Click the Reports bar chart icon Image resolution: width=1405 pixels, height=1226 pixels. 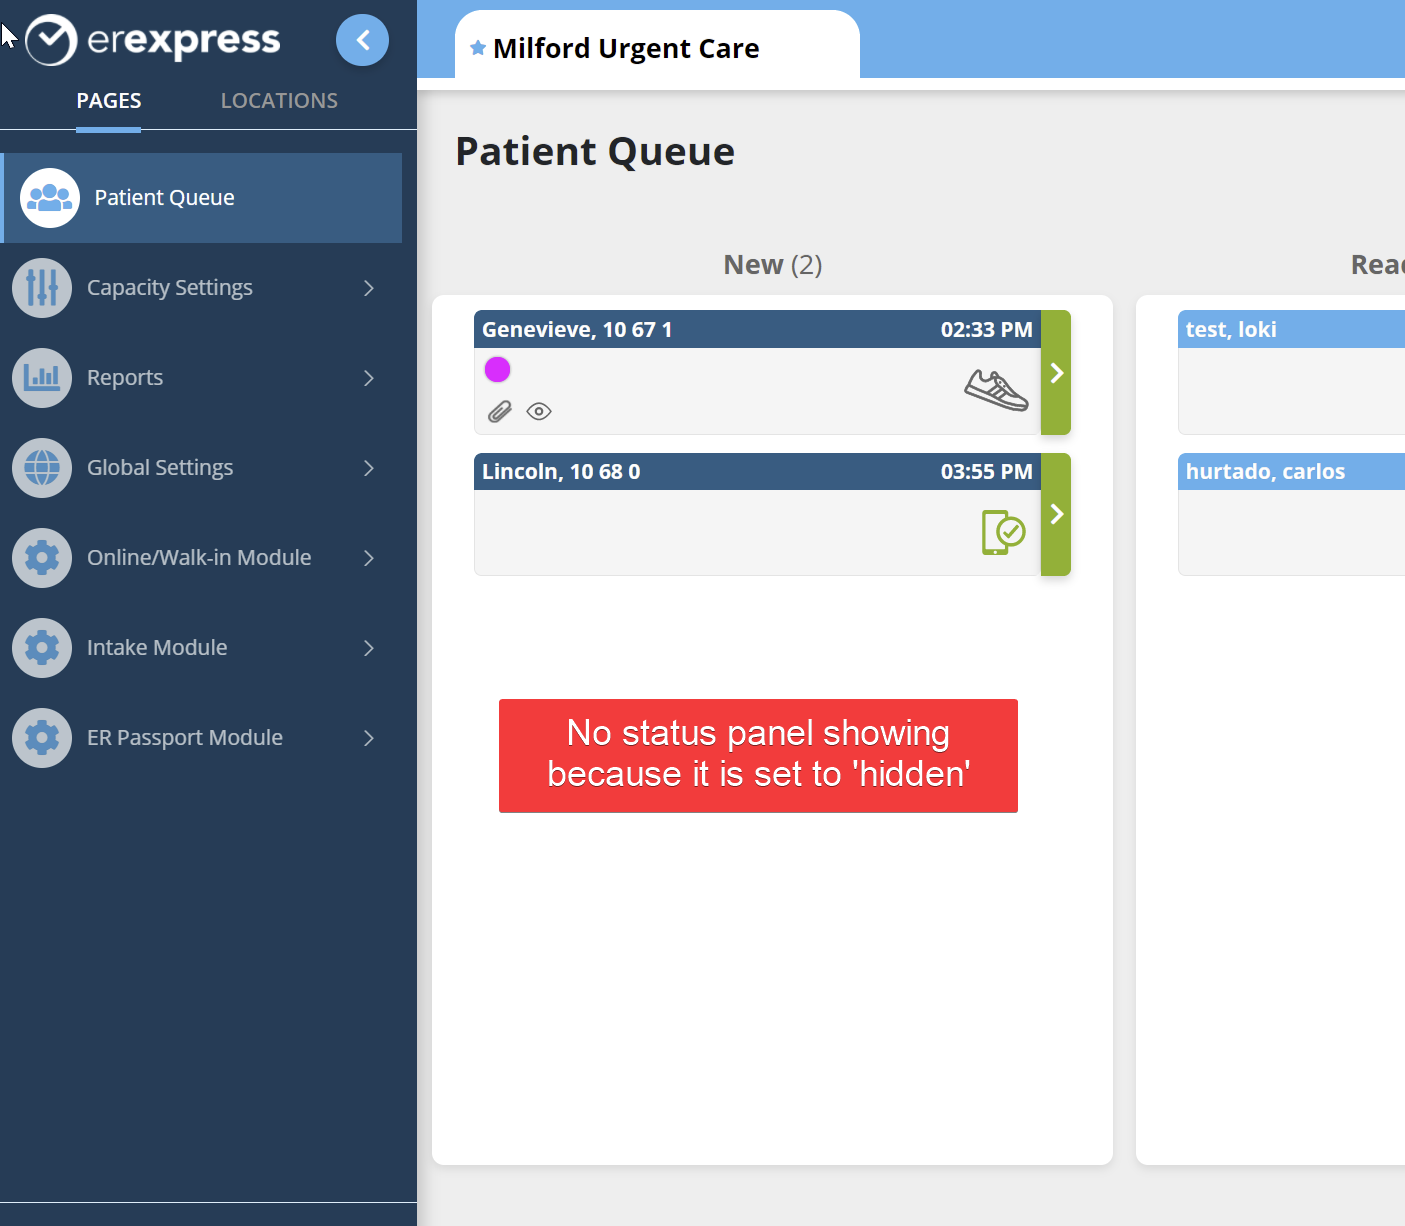click(42, 378)
